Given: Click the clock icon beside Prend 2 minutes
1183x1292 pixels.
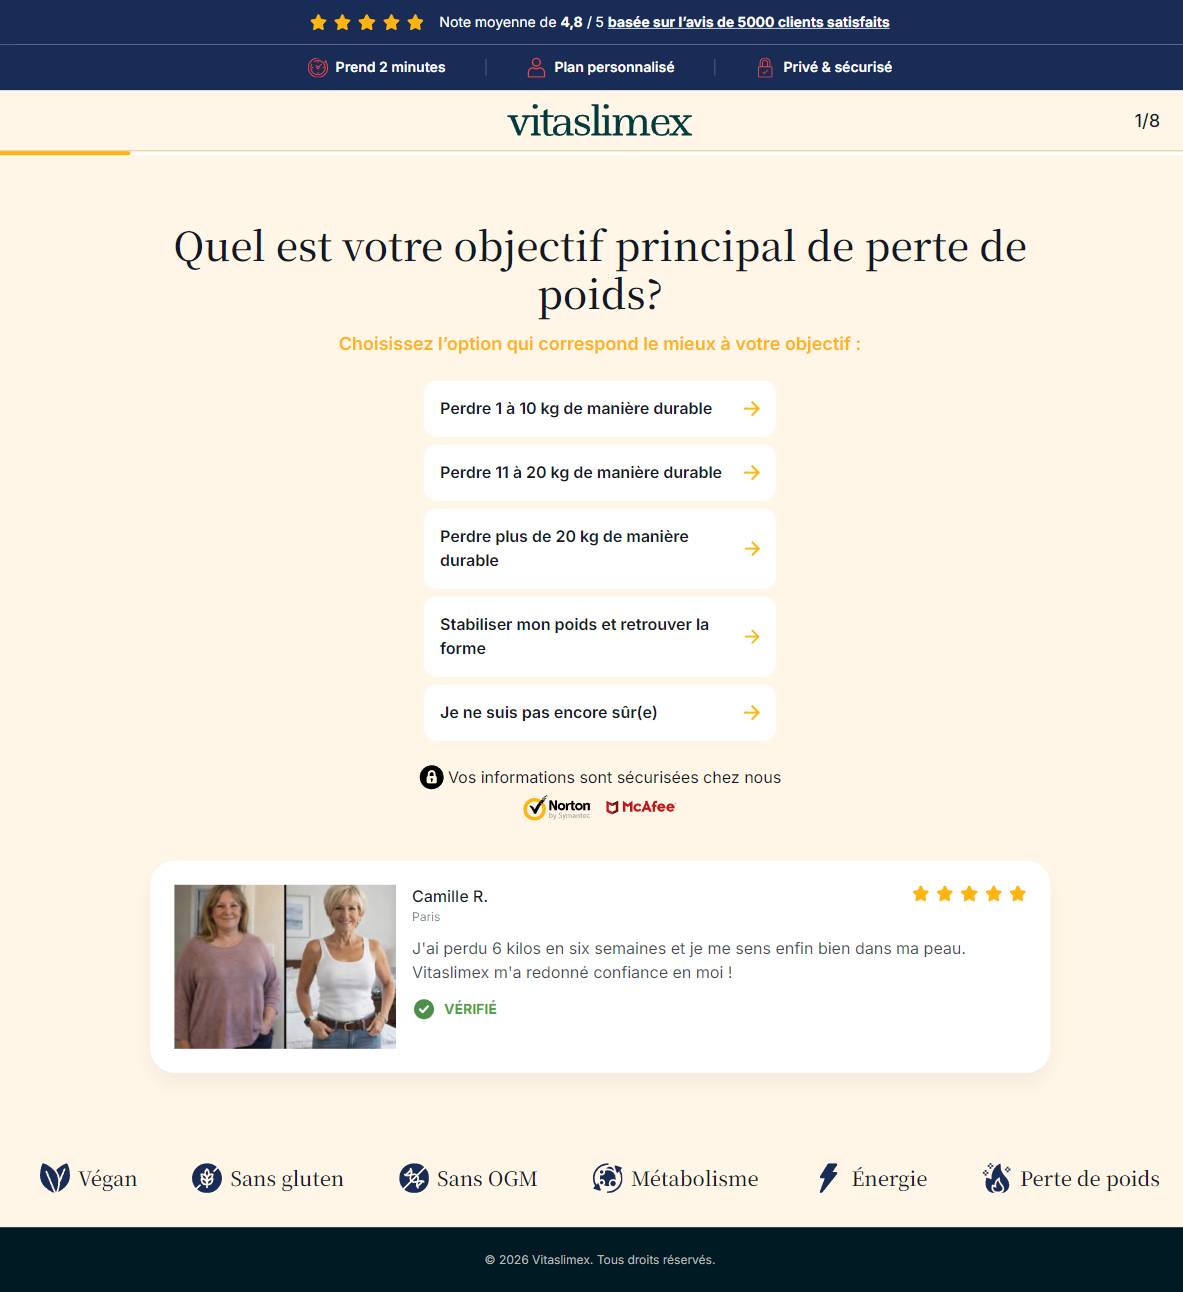Looking at the screenshot, I should (317, 67).
